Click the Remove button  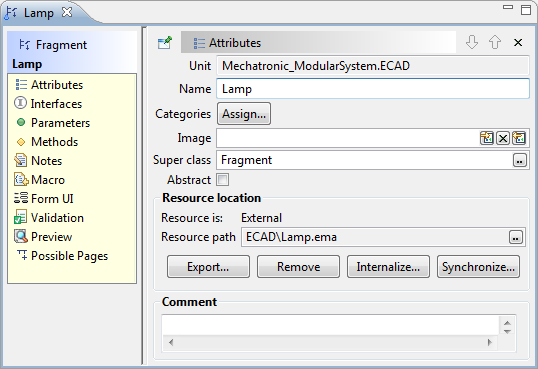[299, 267]
